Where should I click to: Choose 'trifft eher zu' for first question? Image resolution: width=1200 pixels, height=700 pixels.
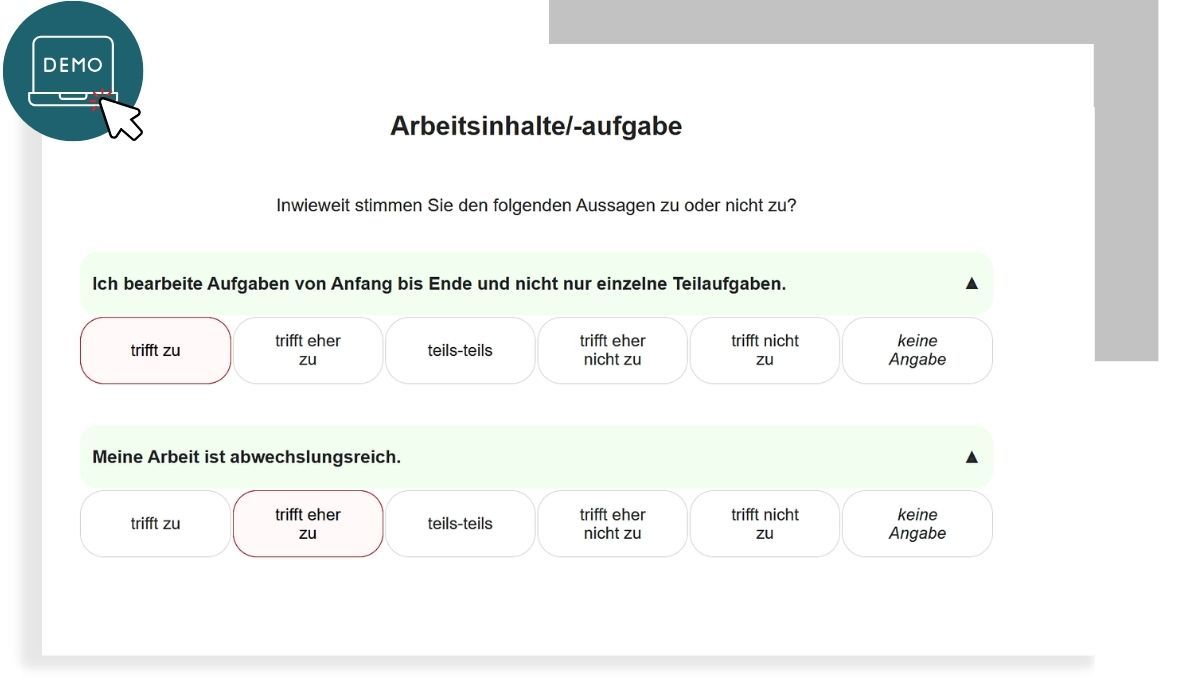click(308, 351)
